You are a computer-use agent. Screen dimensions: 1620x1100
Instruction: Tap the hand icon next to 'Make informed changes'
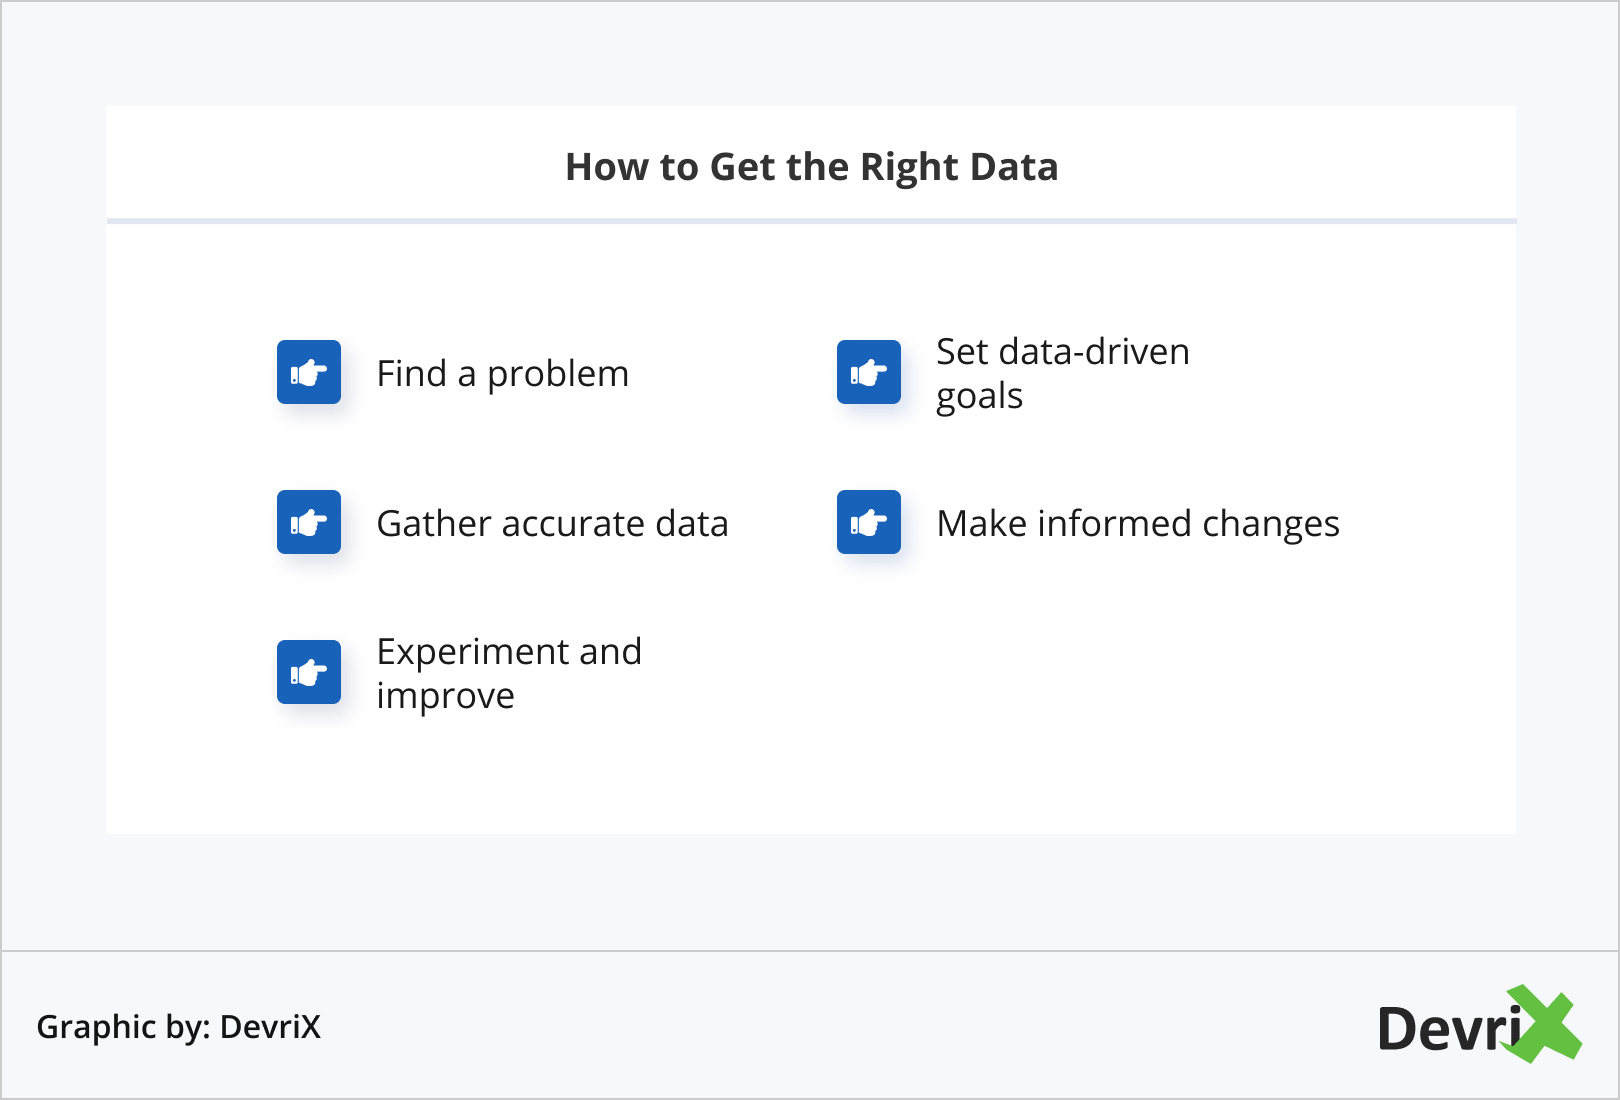(x=869, y=522)
